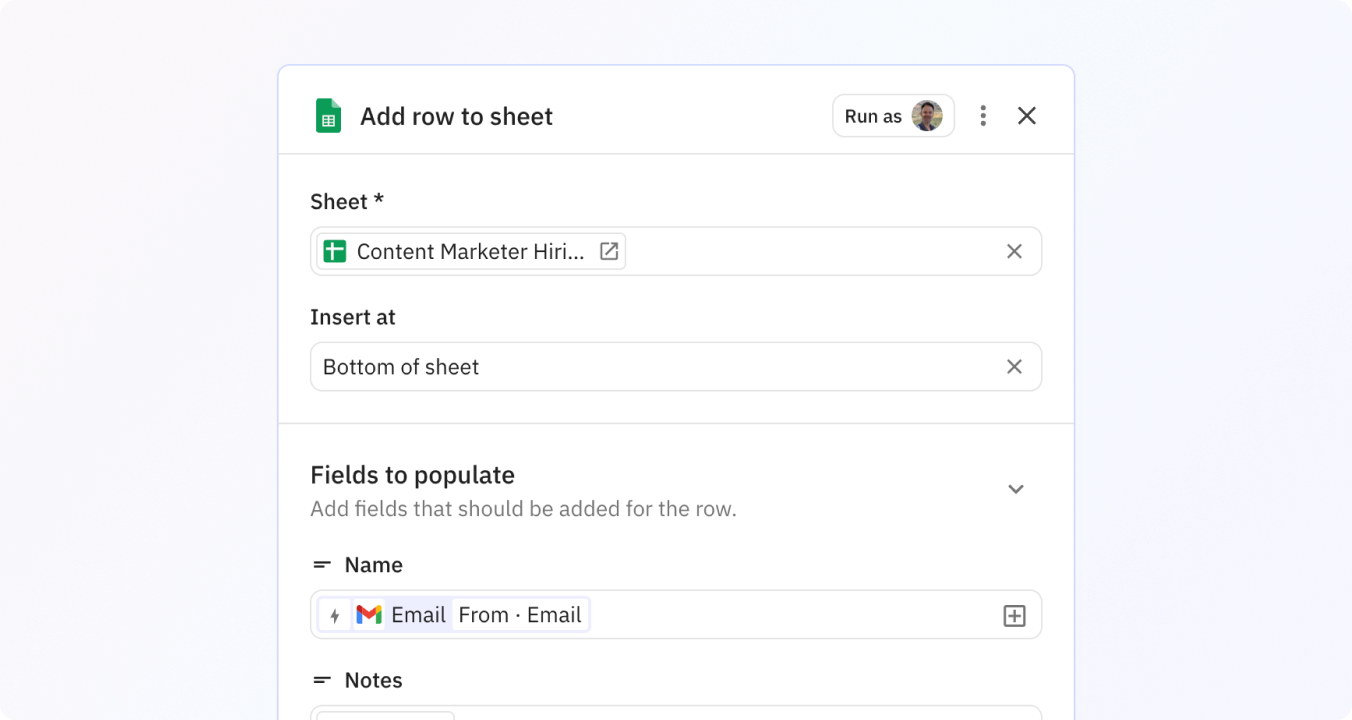Click the Name field drag handle

point(321,565)
